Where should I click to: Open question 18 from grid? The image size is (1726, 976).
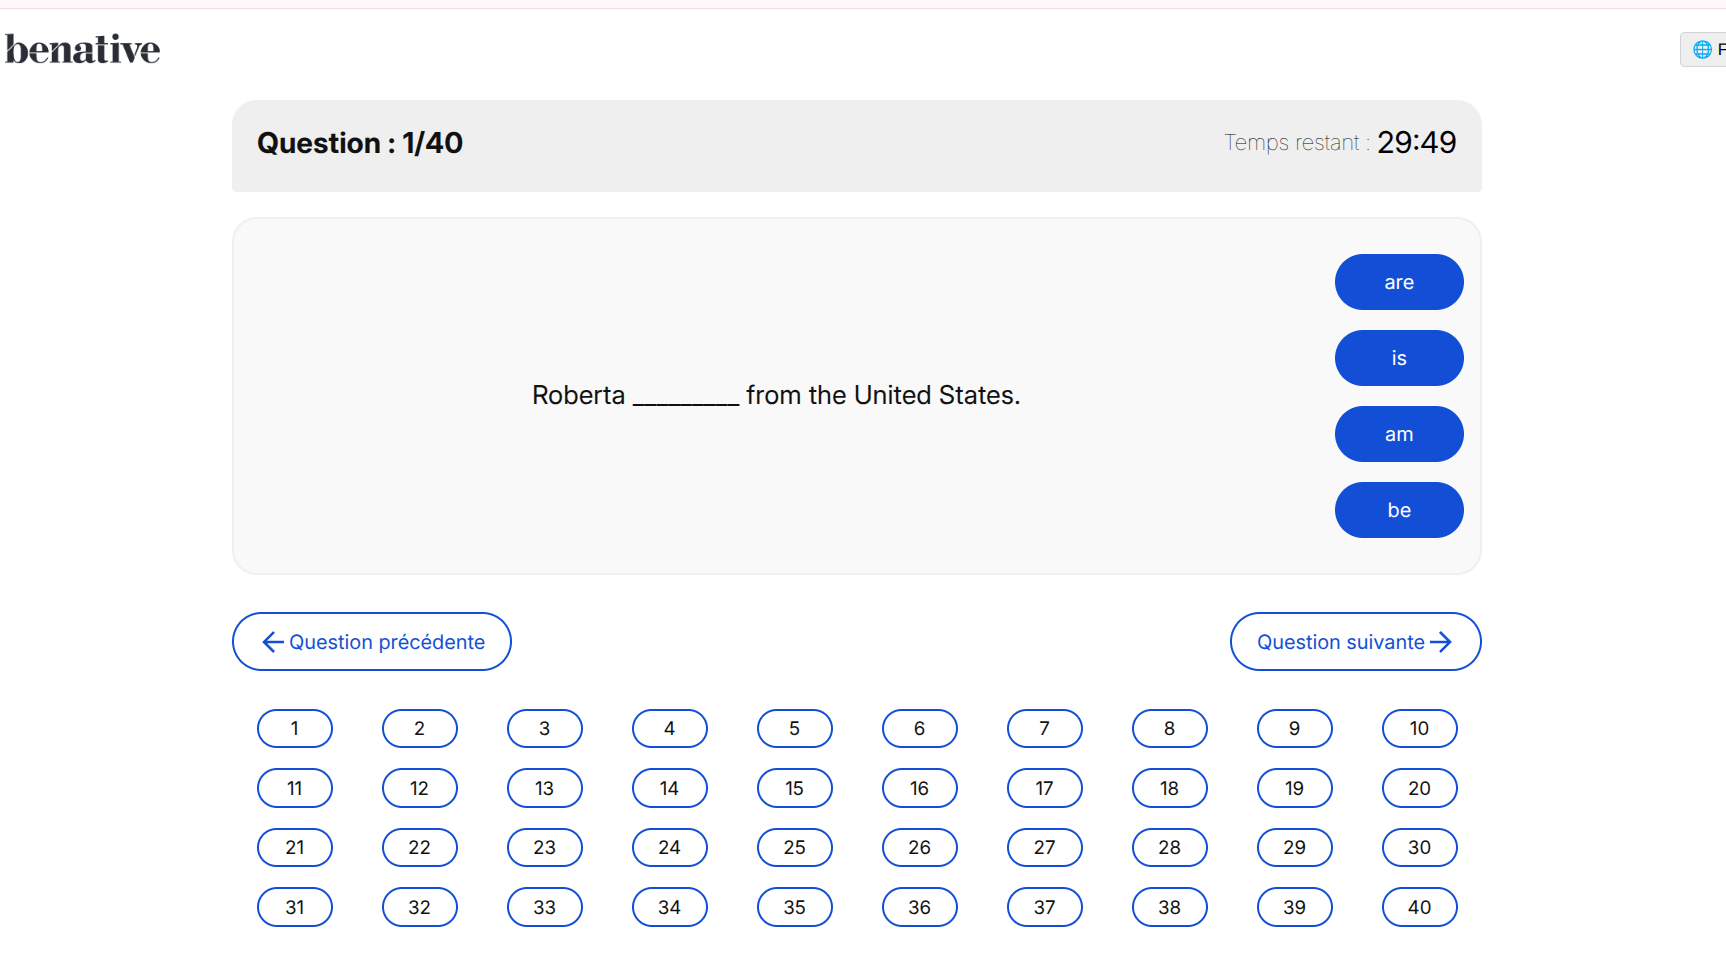(1170, 788)
